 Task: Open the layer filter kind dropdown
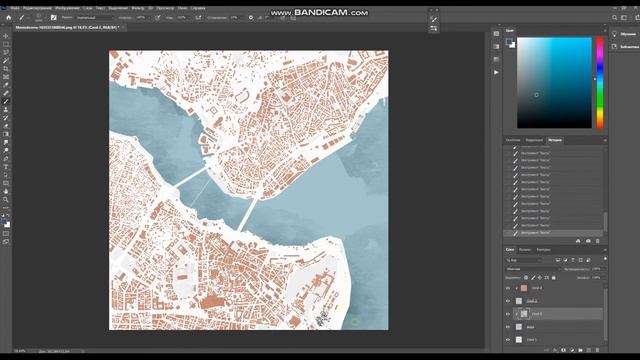coord(524,260)
